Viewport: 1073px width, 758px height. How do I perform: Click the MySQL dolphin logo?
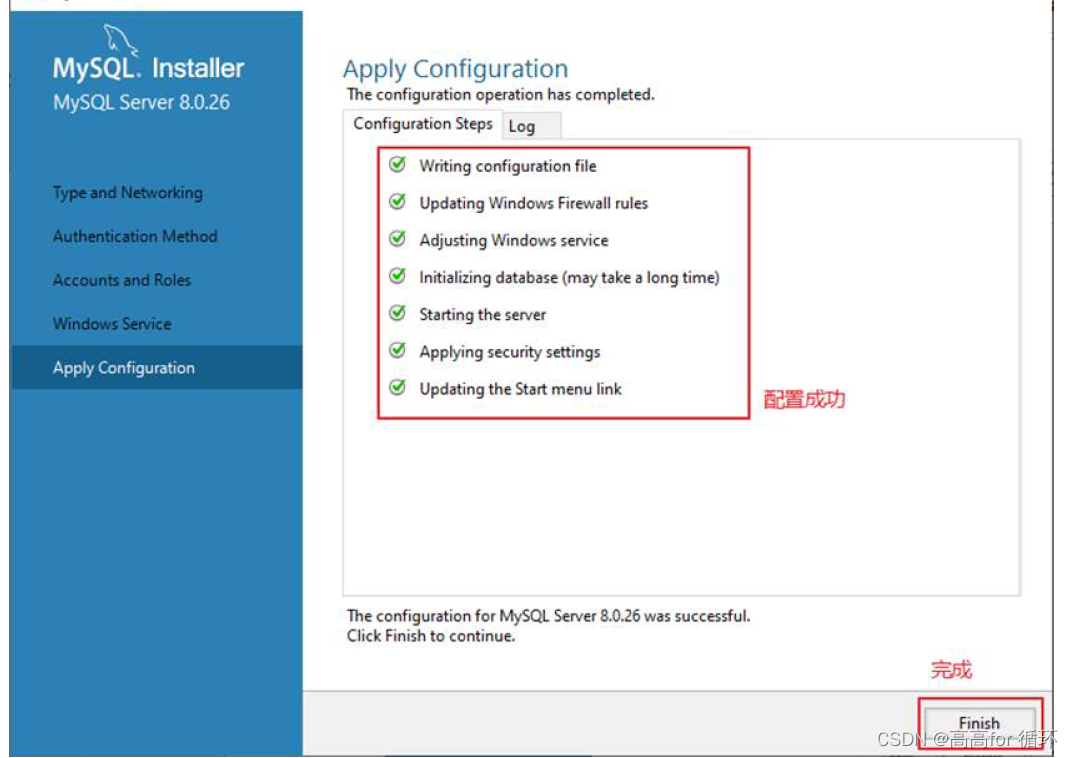point(120,40)
